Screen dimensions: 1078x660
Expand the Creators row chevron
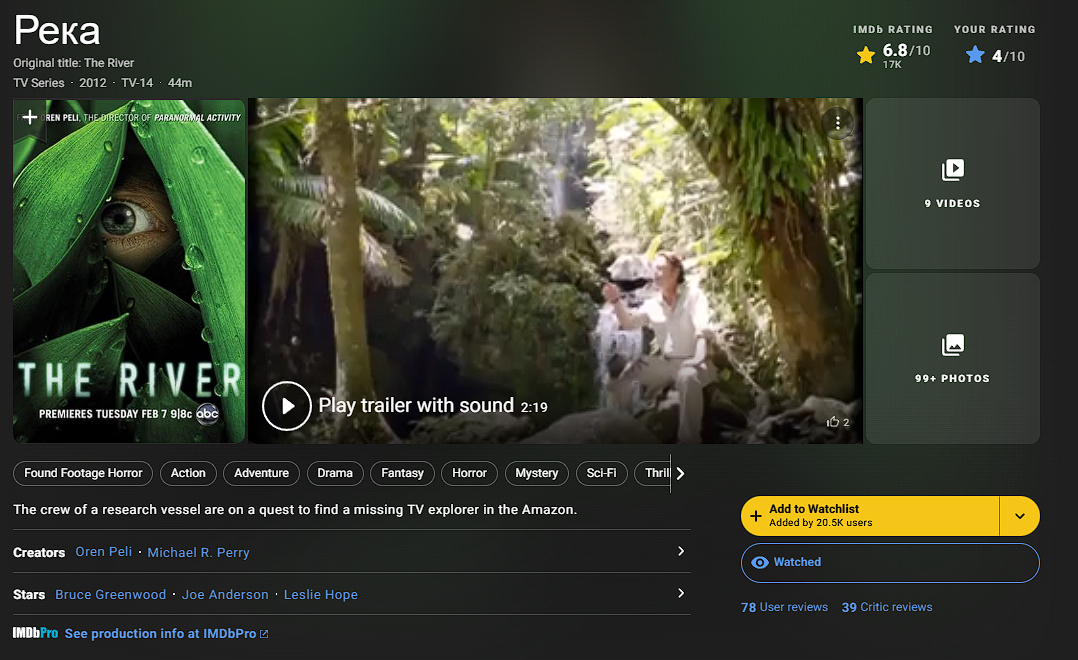pos(681,551)
